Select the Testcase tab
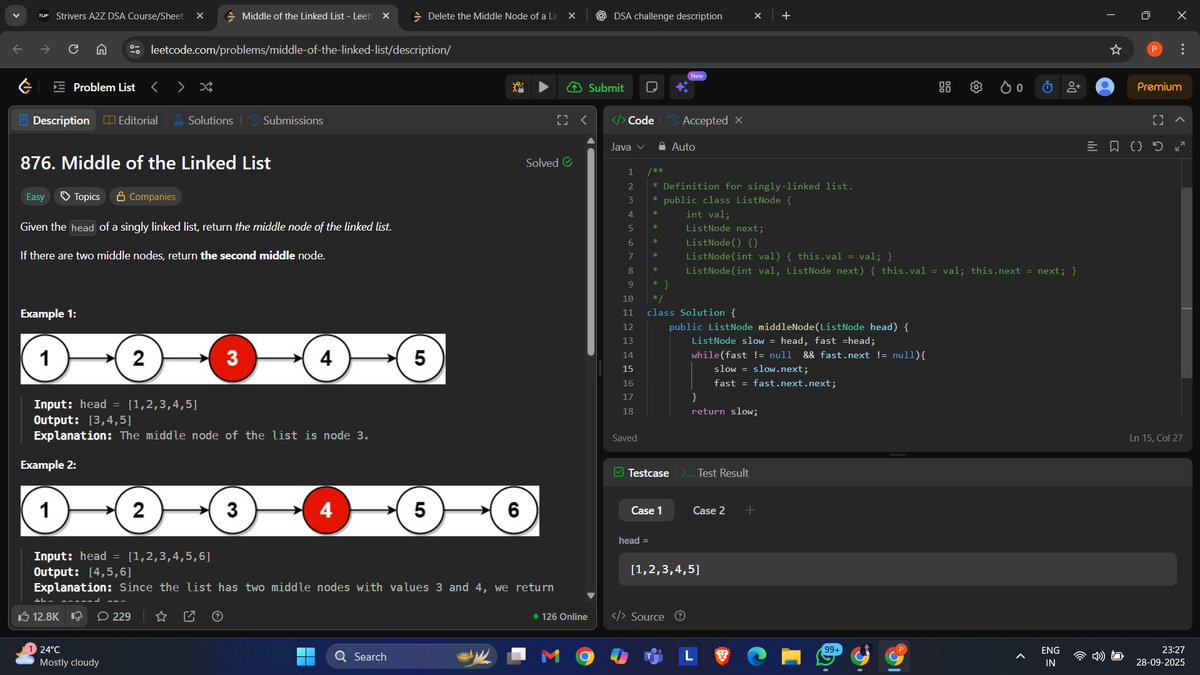1200x675 pixels. click(x=641, y=473)
